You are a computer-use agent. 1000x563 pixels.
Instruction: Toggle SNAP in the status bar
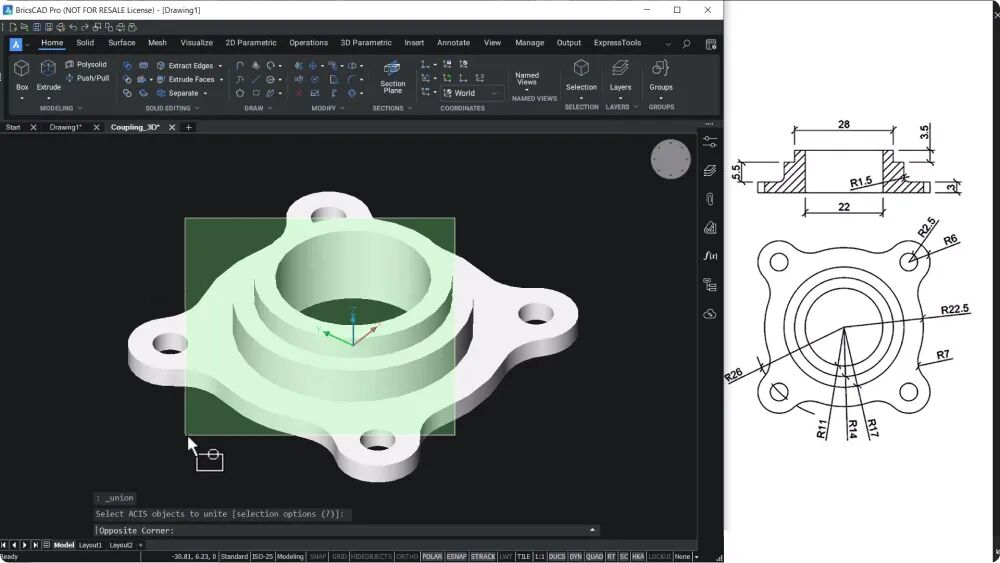(x=317, y=557)
